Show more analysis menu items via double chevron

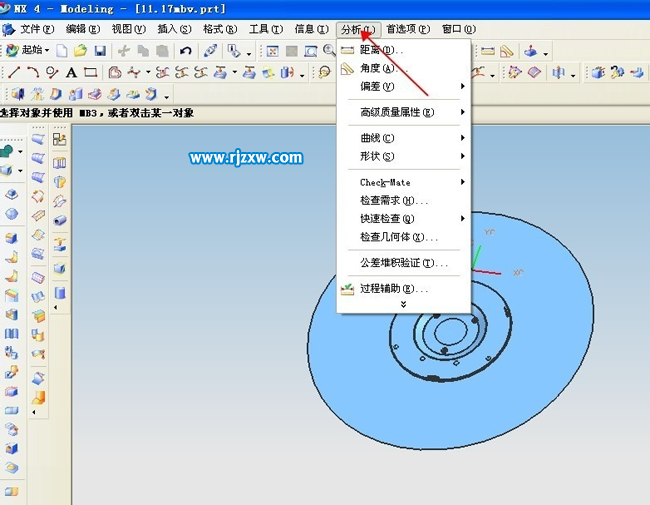[x=403, y=304]
